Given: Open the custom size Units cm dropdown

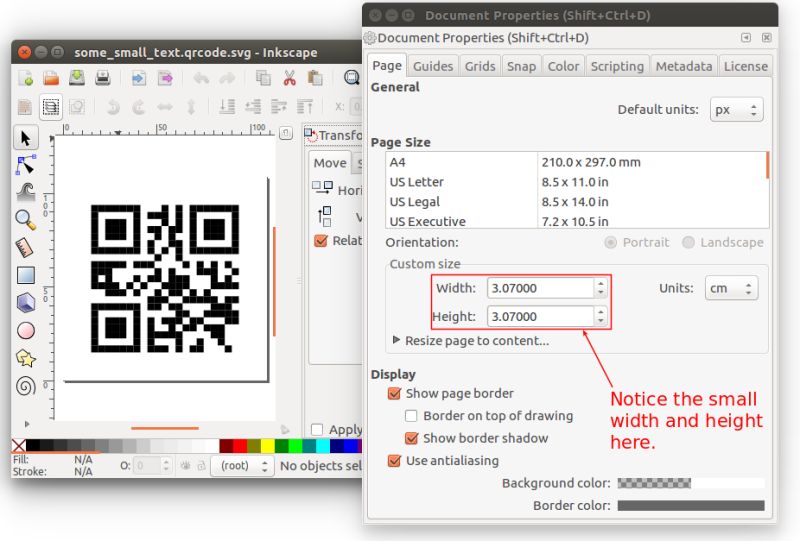Looking at the screenshot, I should [x=731, y=288].
